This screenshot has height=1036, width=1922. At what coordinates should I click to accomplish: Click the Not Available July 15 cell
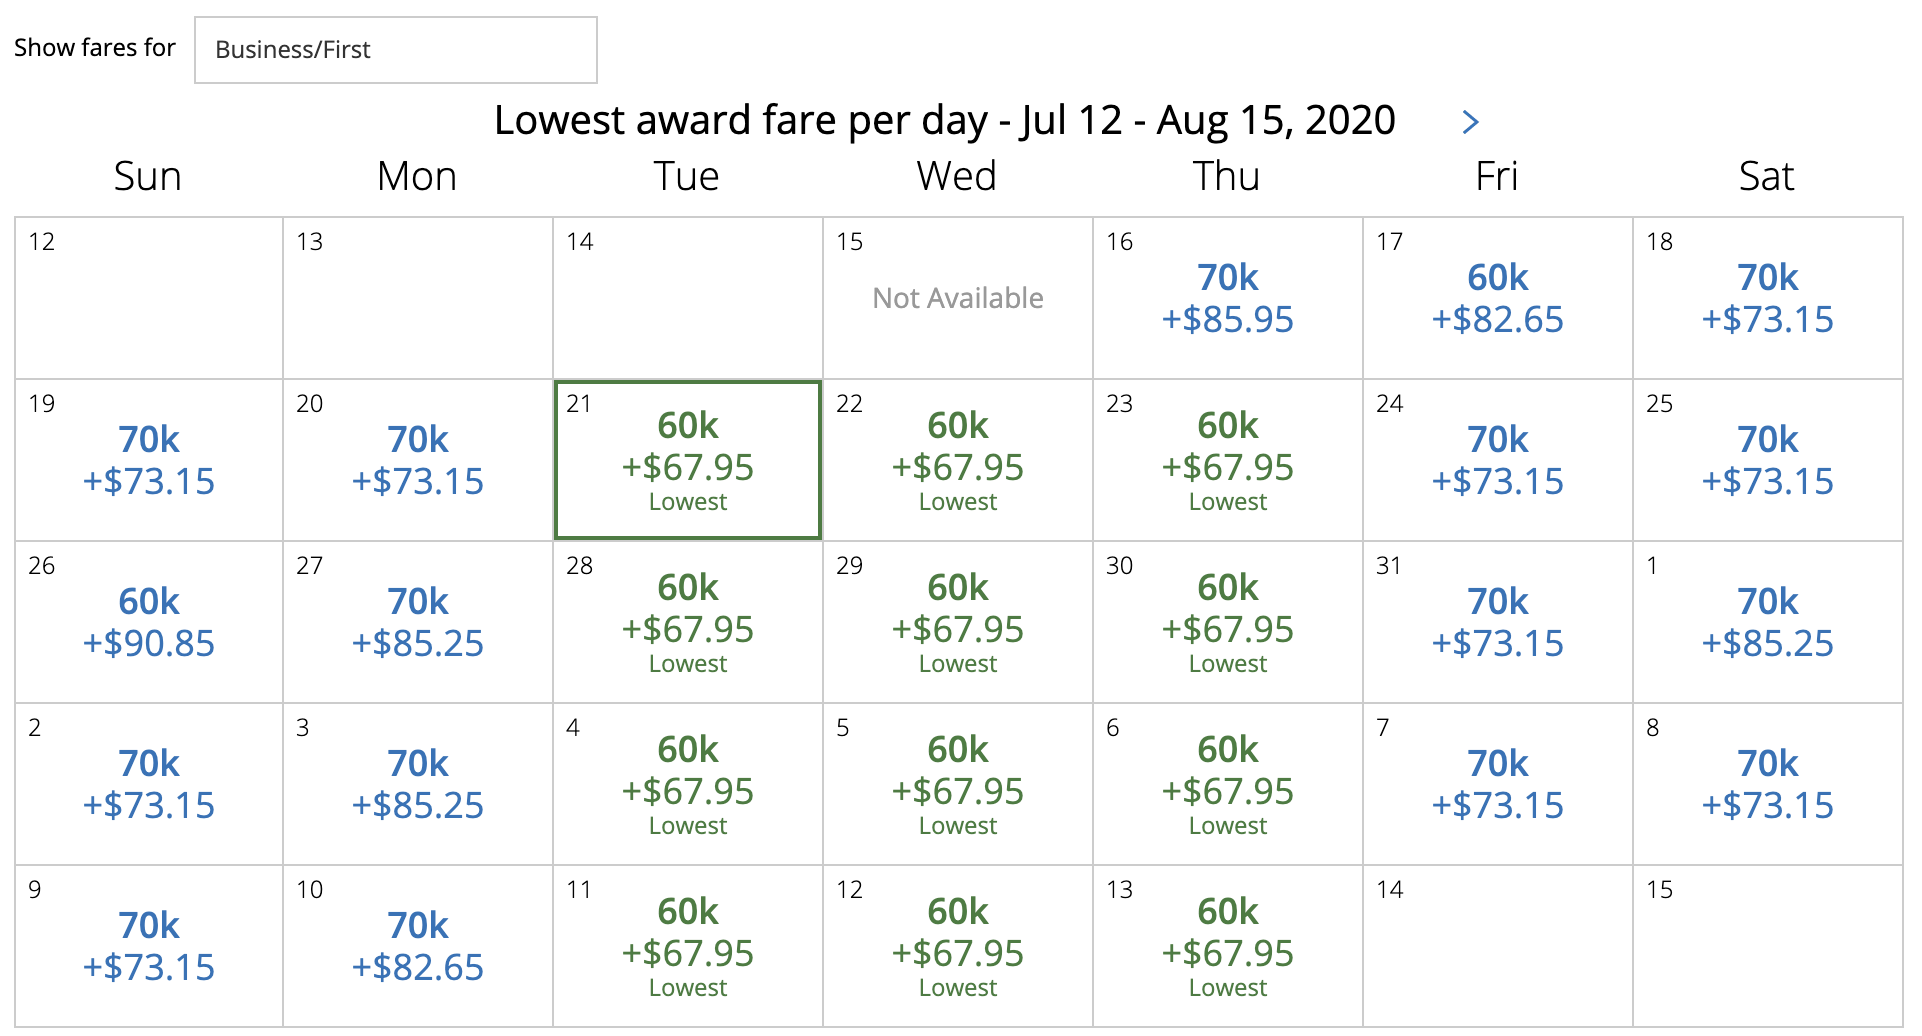coord(958,298)
